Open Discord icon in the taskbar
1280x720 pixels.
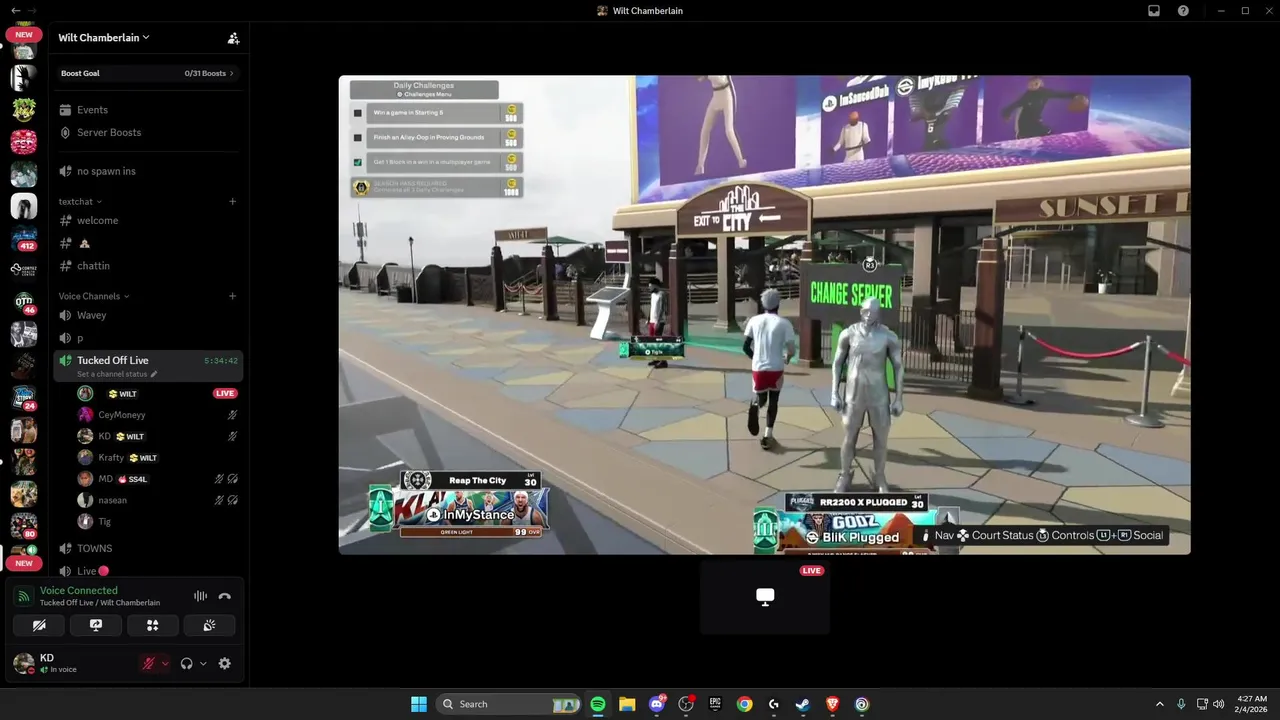tap(657, 704)
